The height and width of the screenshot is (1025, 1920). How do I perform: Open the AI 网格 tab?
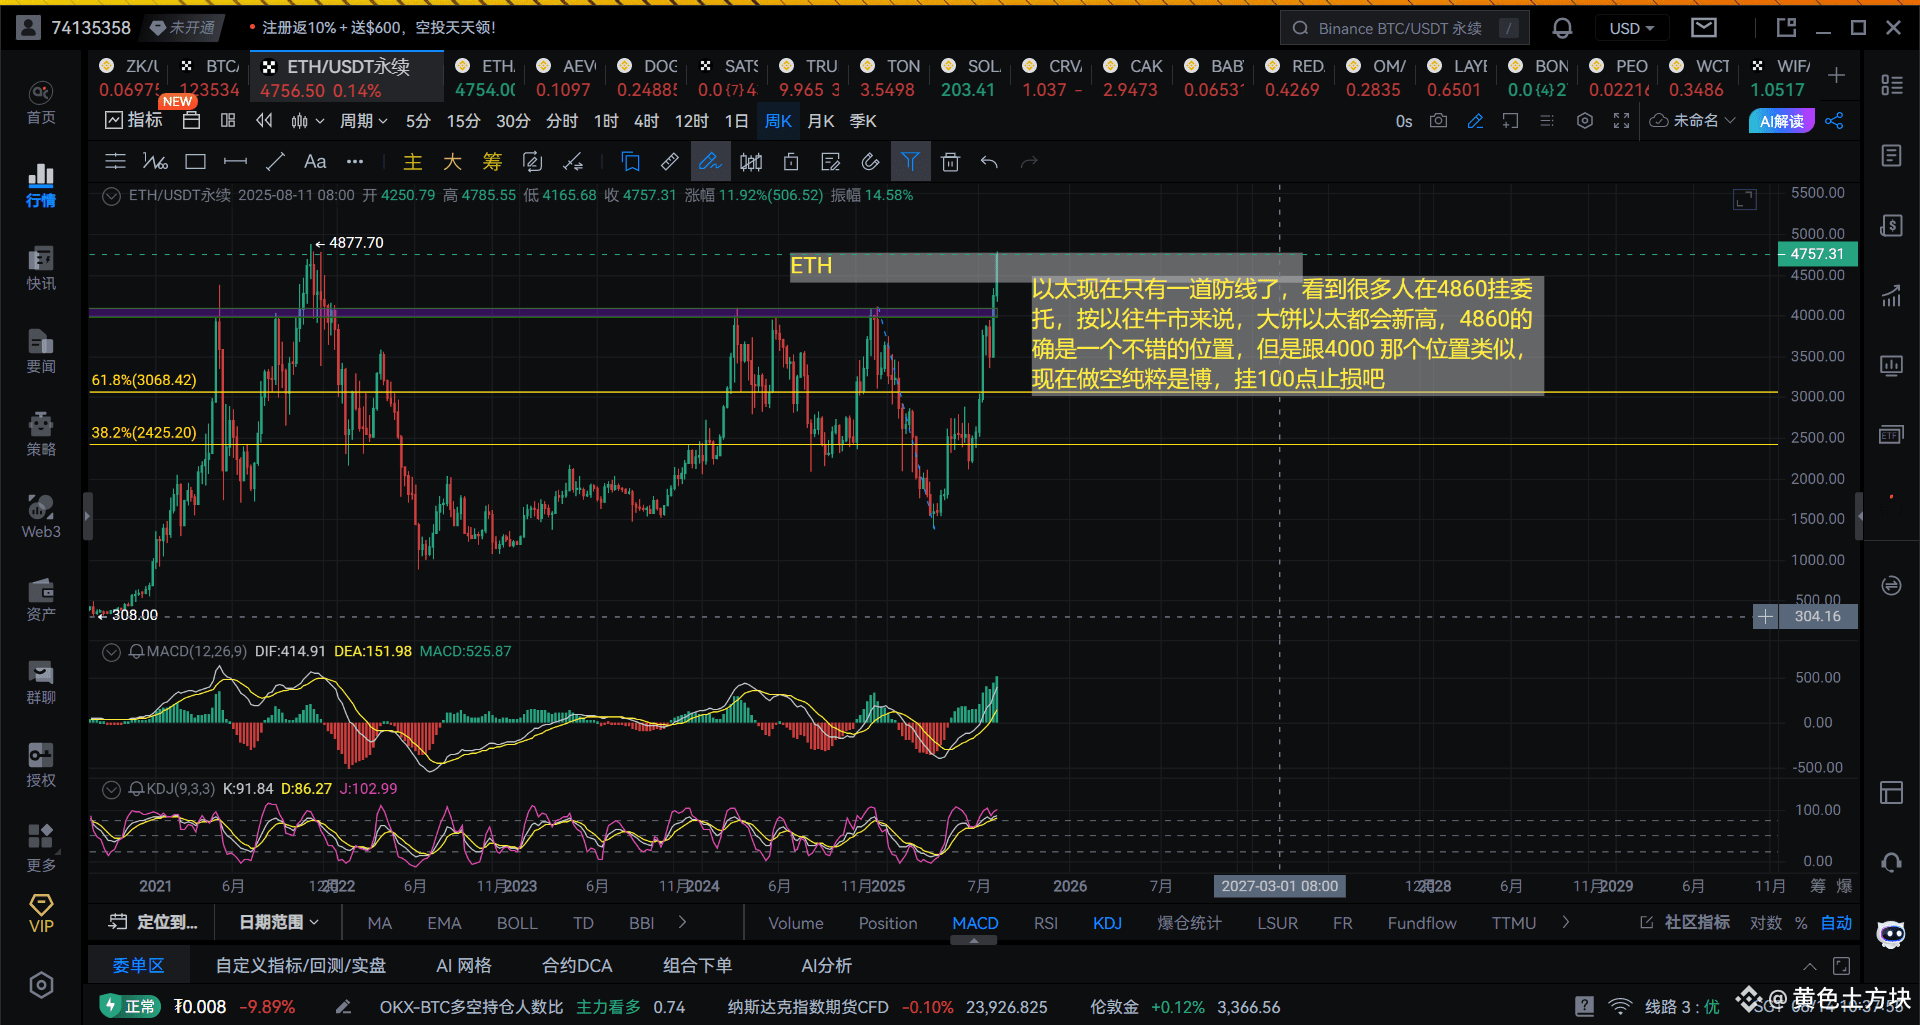point(464,966)
